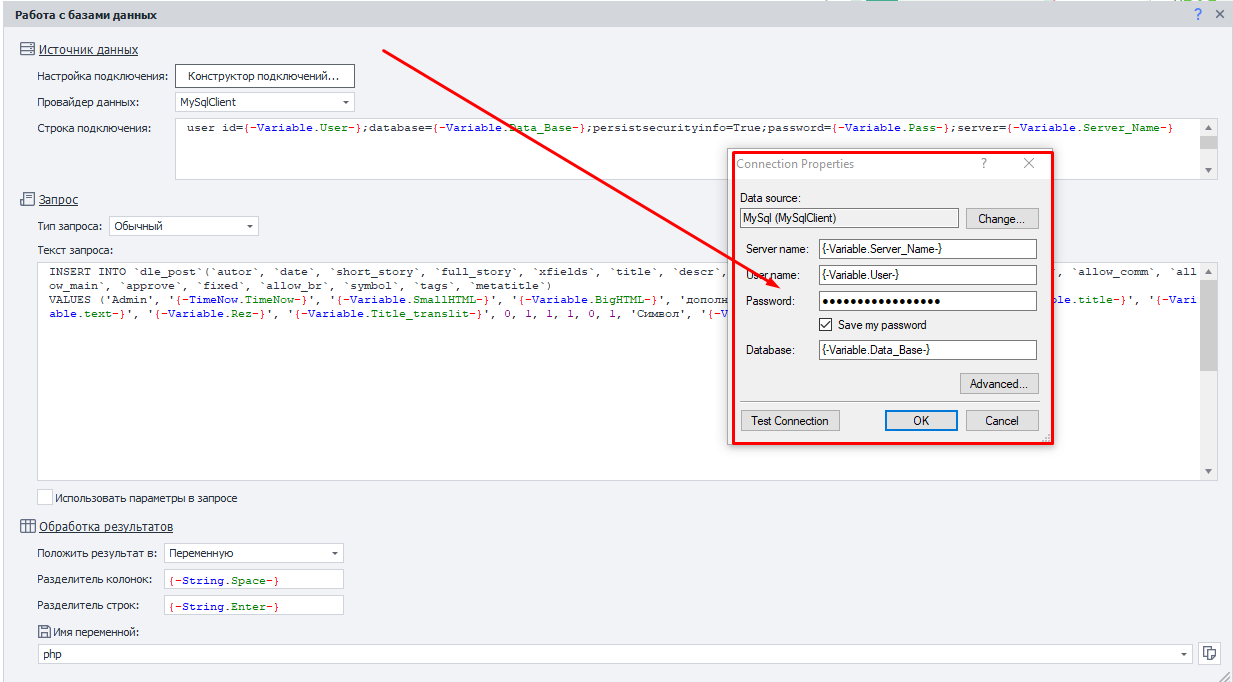The image size is (1233, 682).
Task: Click the results processing table icon
Action: pyautogui.click(x=27, y=526)
